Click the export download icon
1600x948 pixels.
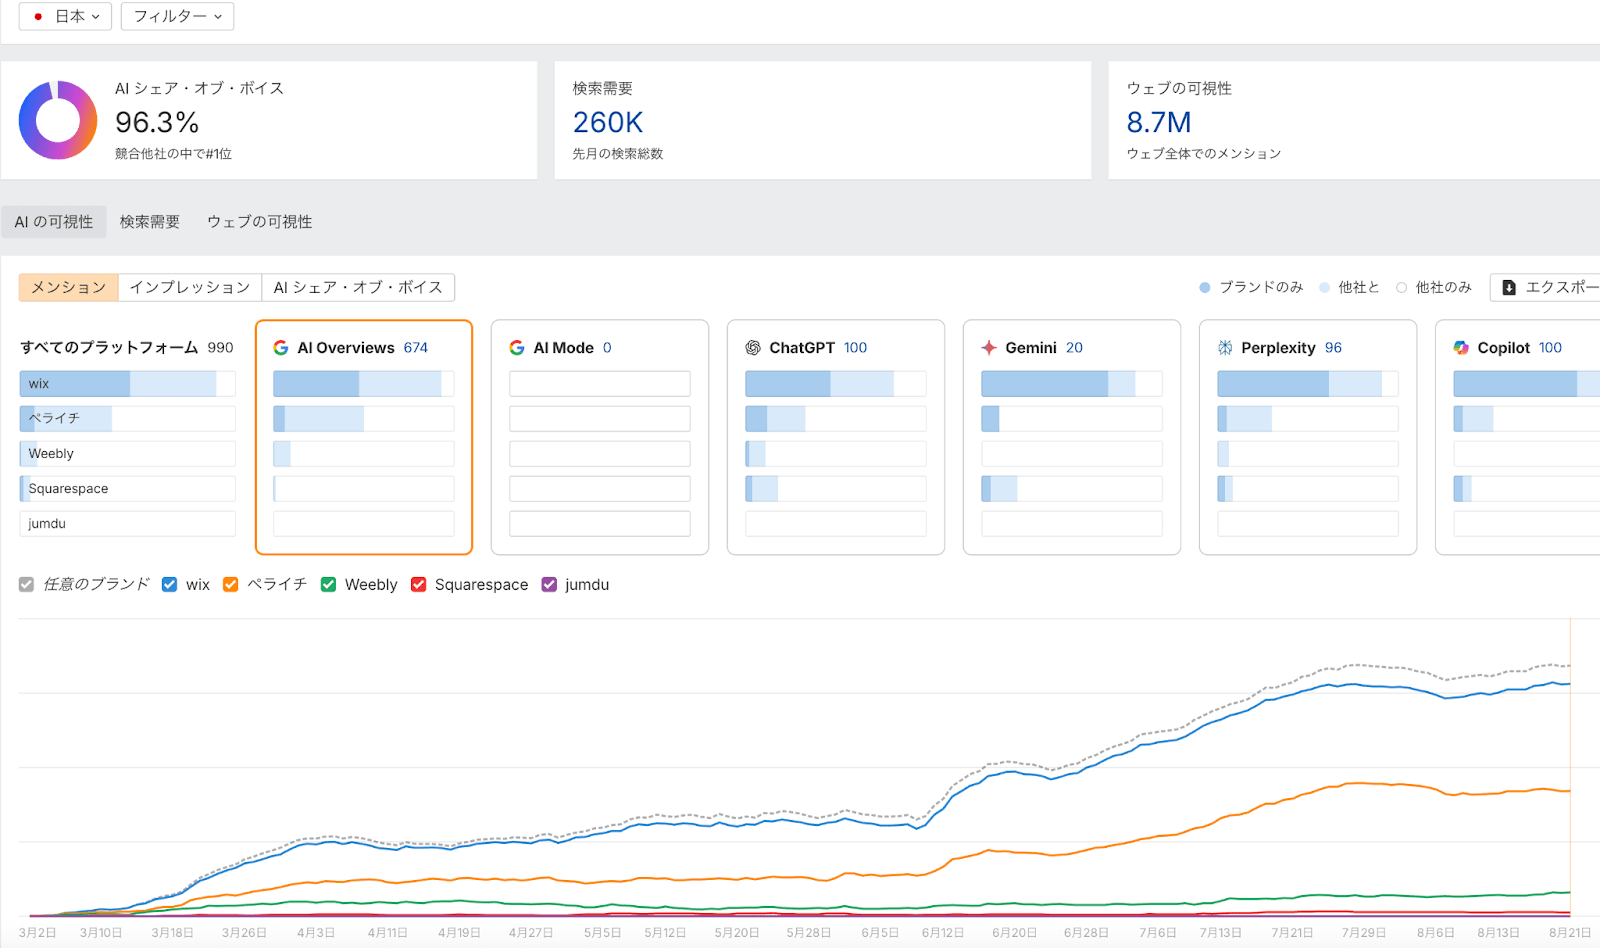(x=1509, y=287)
